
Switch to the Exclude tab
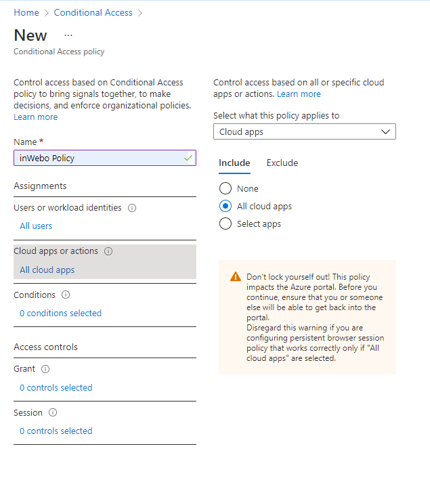[282, 163]
